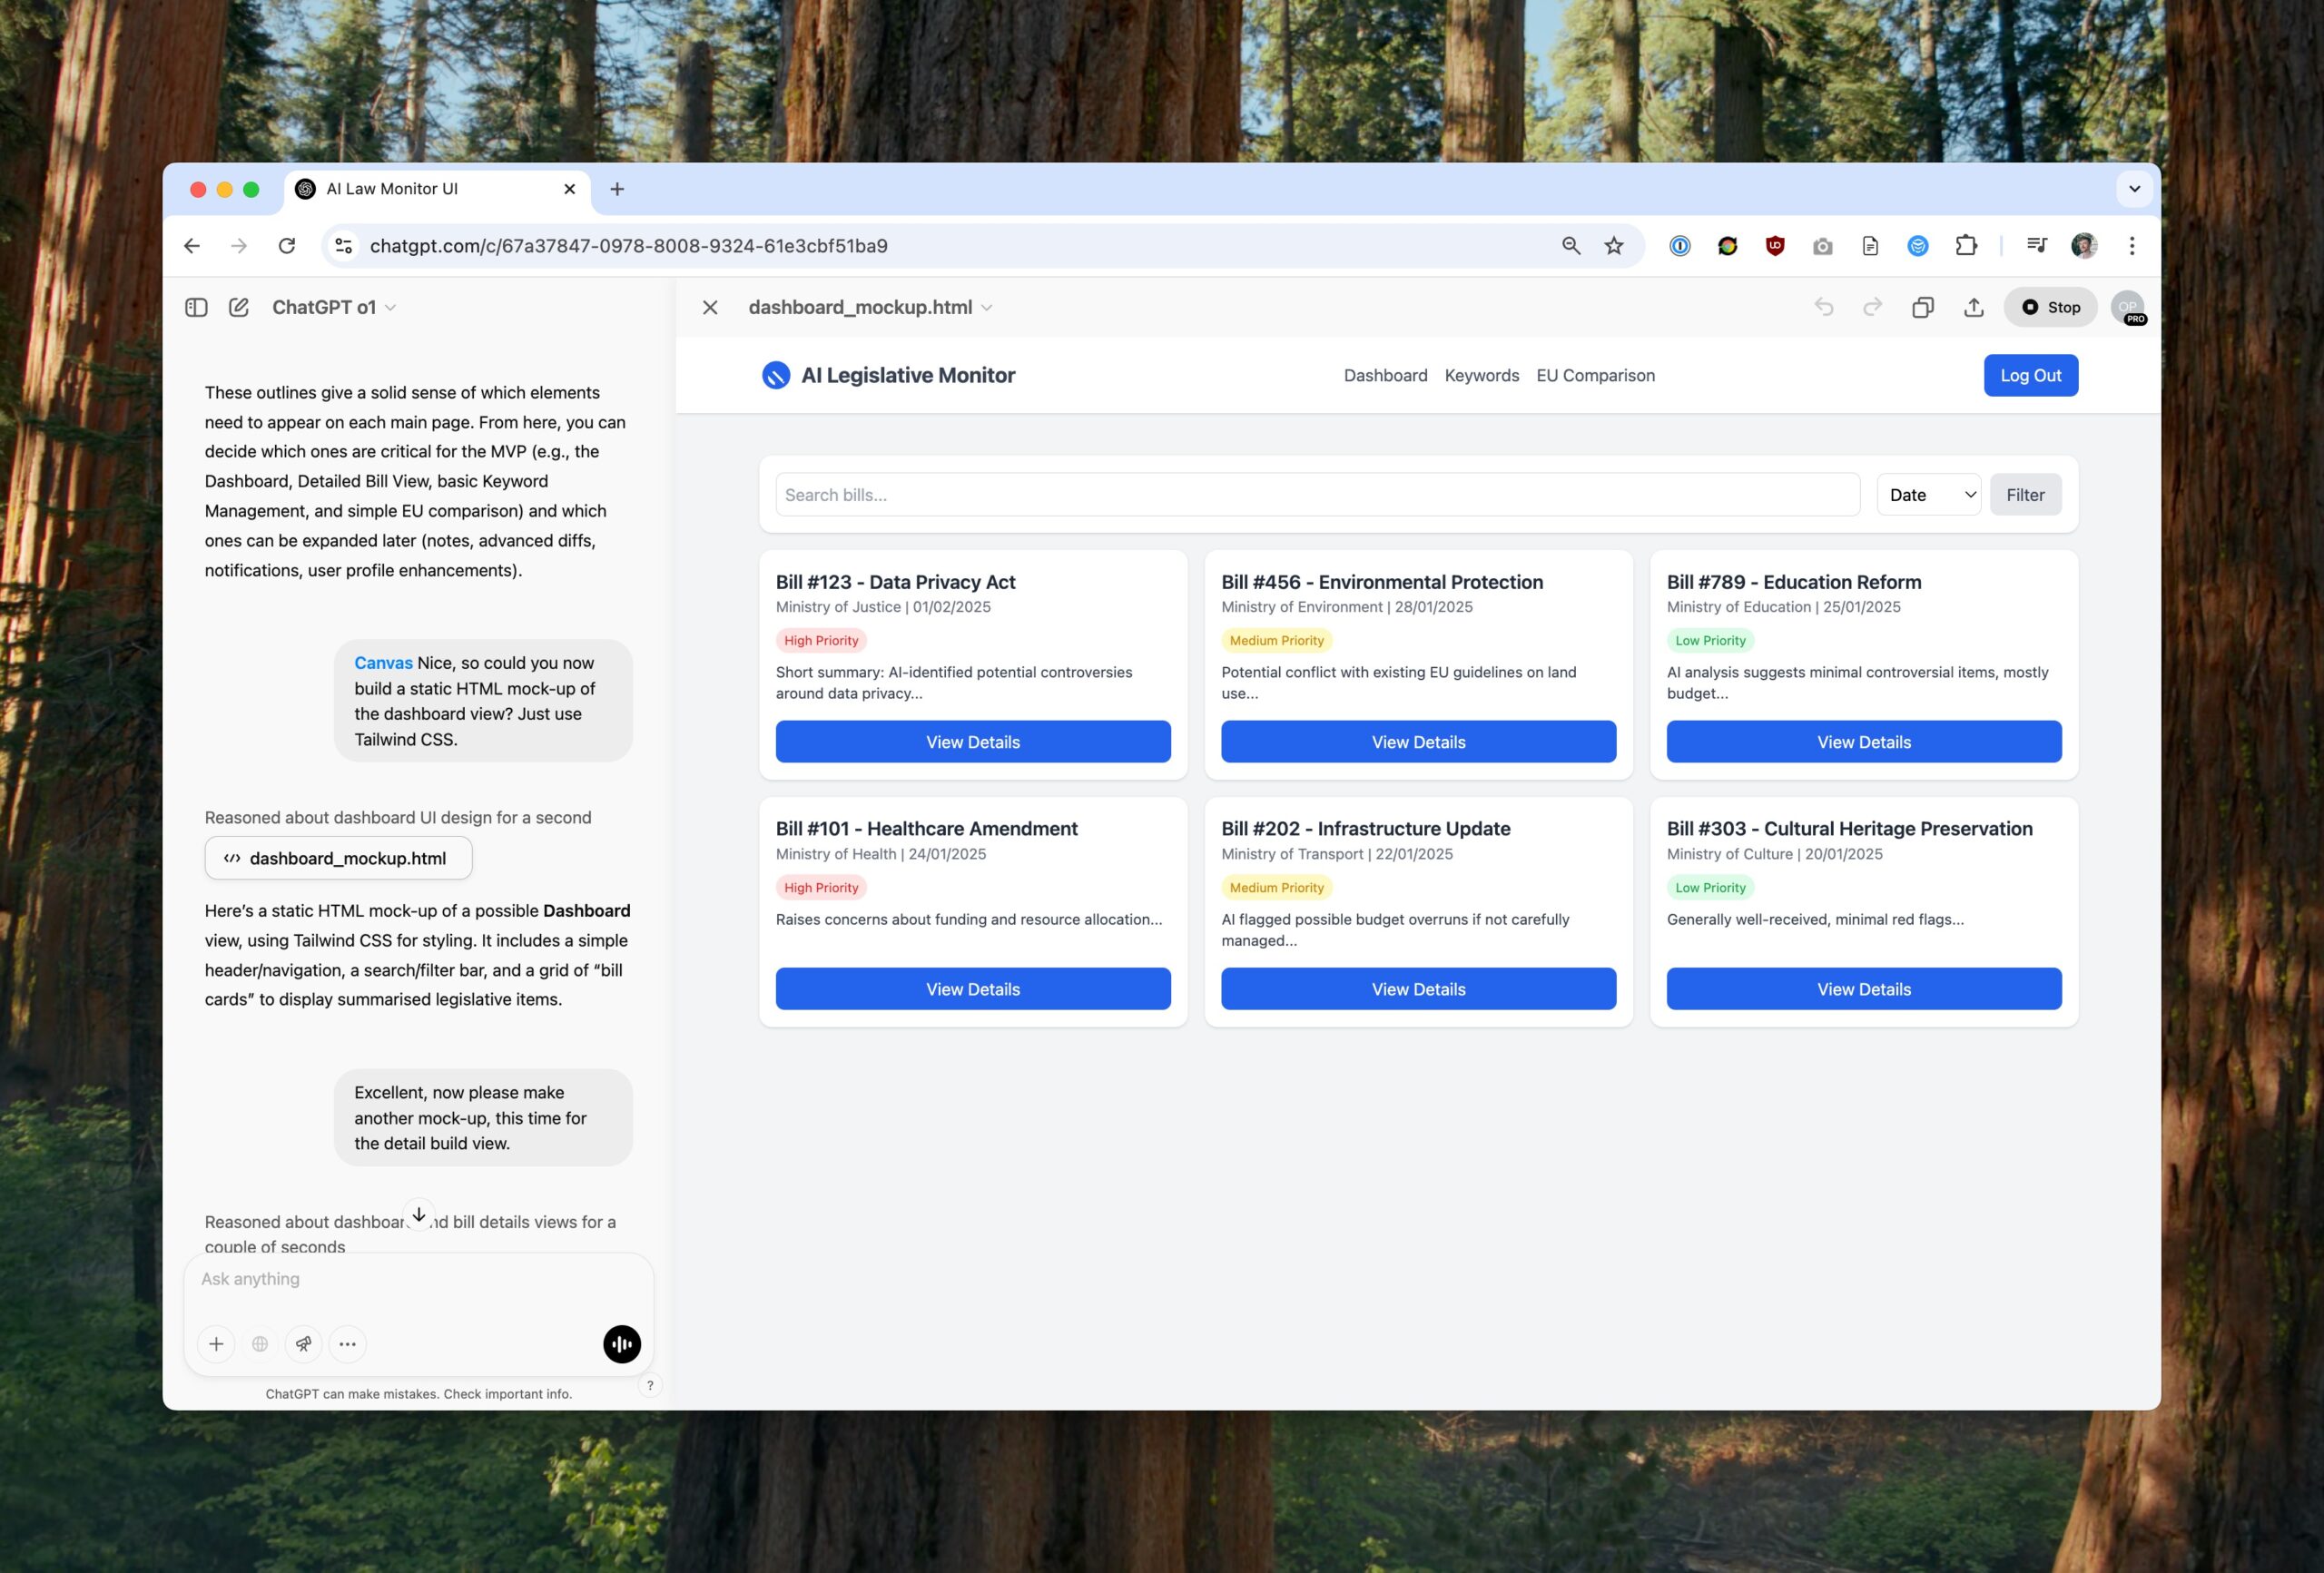Click the share/export icon in canvas toolbar
The image size is (2324, 1573).
[x=1973, y=307]
